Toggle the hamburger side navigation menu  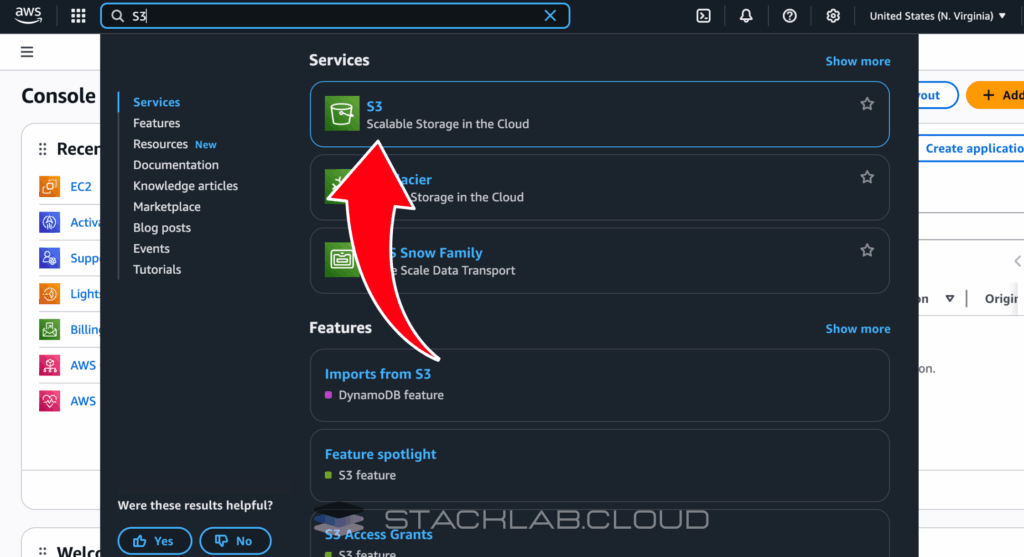[x=27, y=52]
